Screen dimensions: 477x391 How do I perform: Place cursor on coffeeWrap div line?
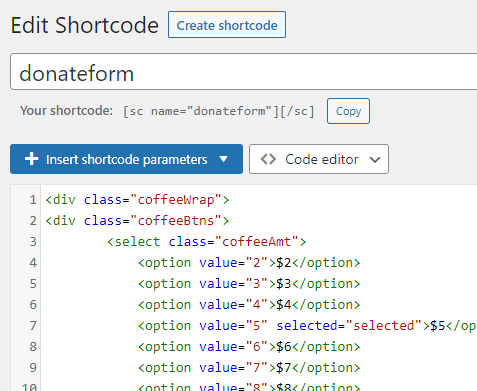(x=137, y=200)
